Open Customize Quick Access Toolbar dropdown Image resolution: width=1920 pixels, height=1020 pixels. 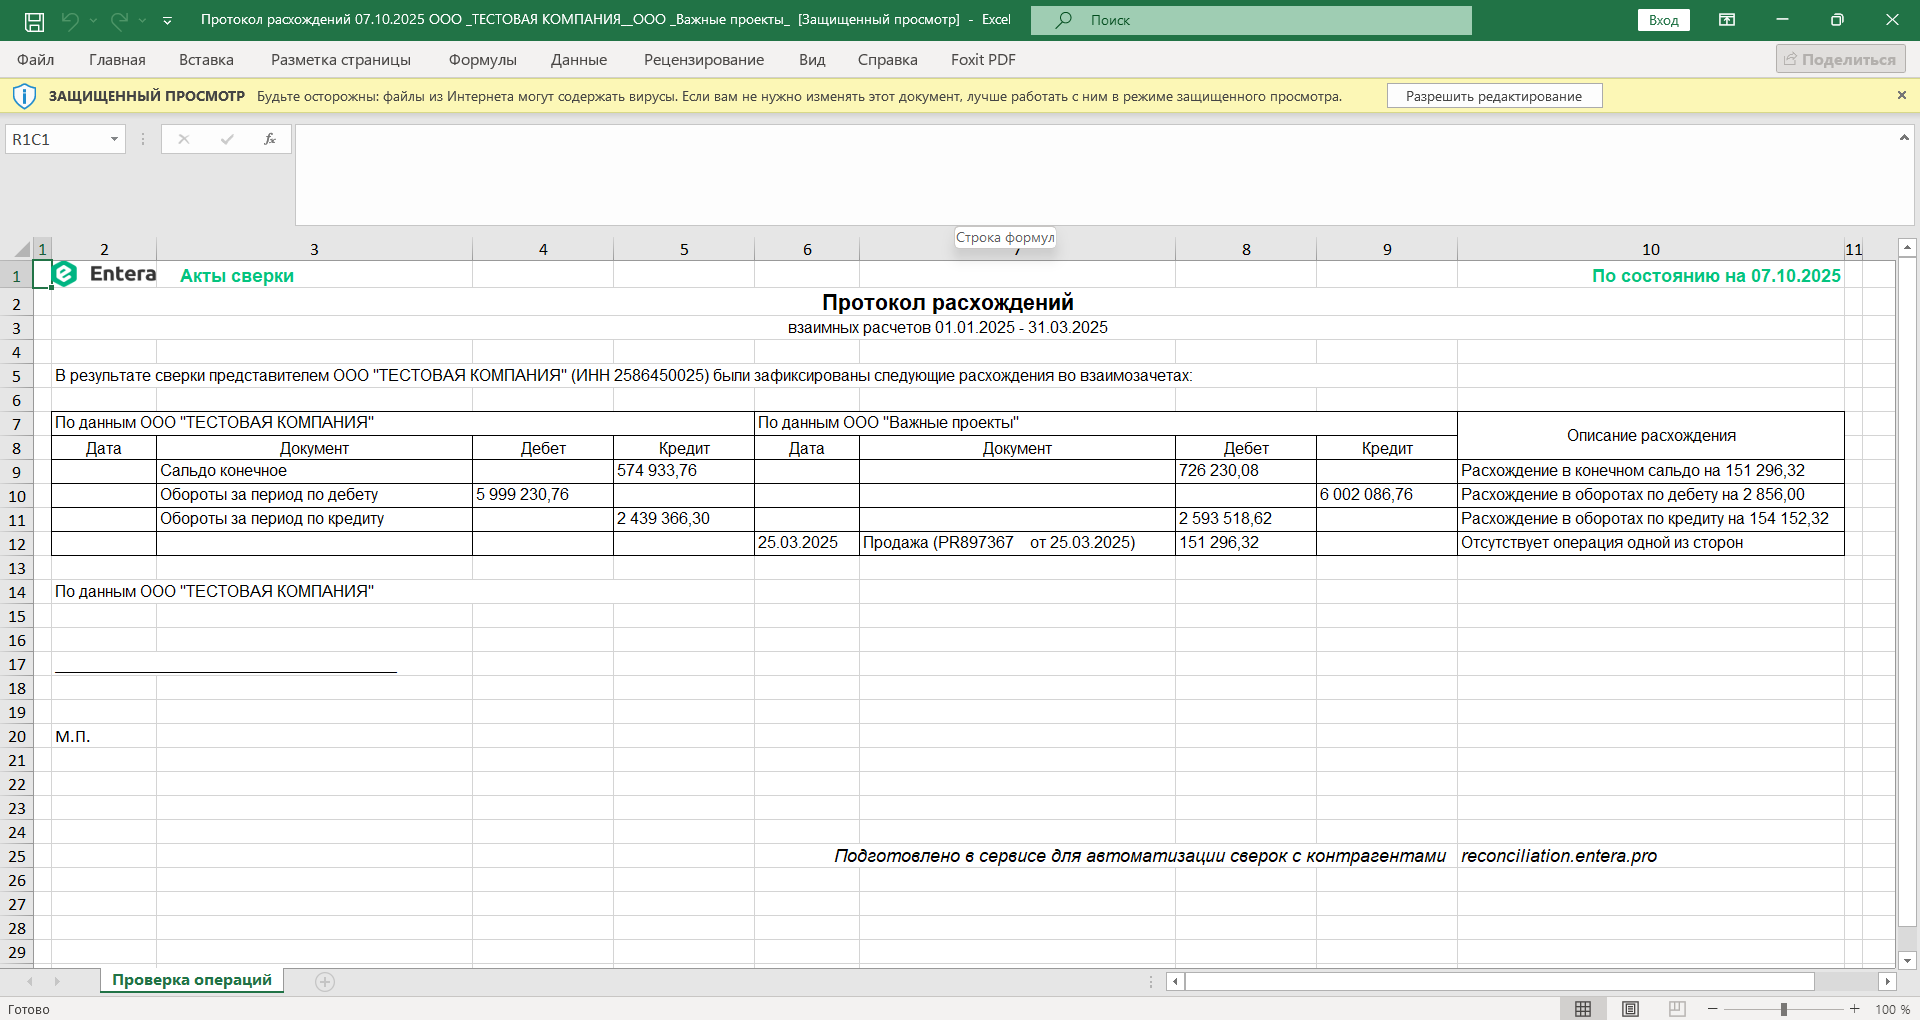167,20
